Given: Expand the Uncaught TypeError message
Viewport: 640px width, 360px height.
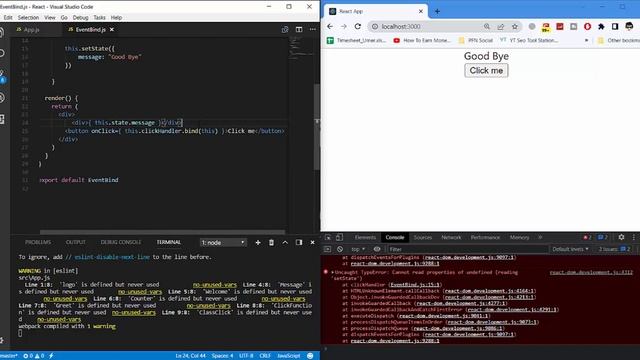Looking at the screenshot, I should tap(332, 272).
